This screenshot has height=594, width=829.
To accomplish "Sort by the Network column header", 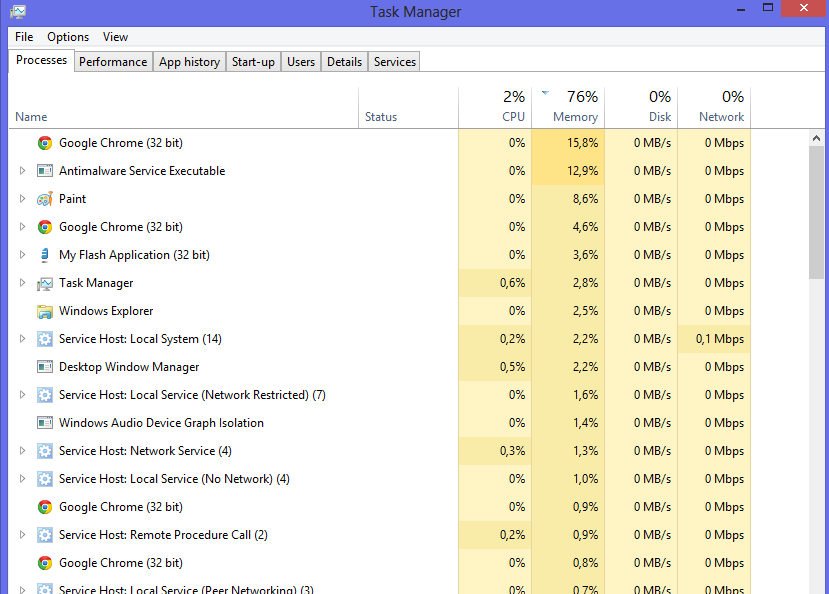I will point(714,108).
